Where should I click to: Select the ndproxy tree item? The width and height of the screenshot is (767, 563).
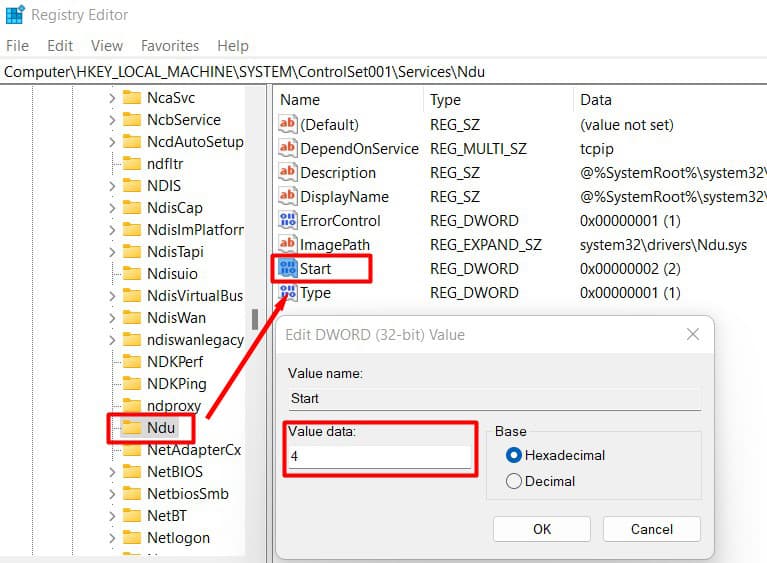(x=174, y=405)
